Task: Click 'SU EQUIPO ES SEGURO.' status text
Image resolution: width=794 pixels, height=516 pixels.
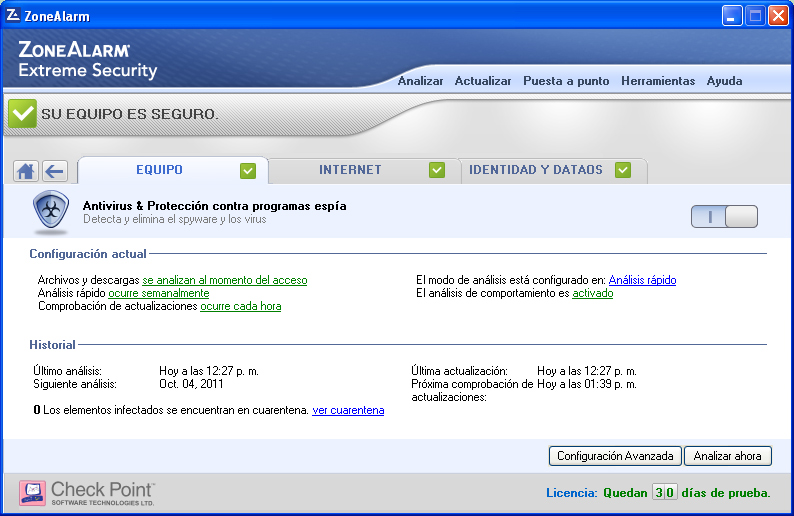Action: point(130,114)
